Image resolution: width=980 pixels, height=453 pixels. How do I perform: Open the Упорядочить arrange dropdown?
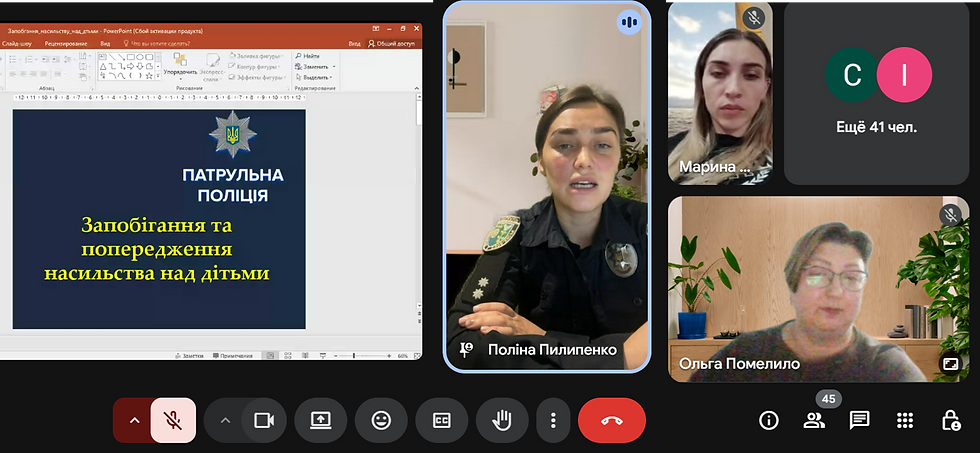180,67
